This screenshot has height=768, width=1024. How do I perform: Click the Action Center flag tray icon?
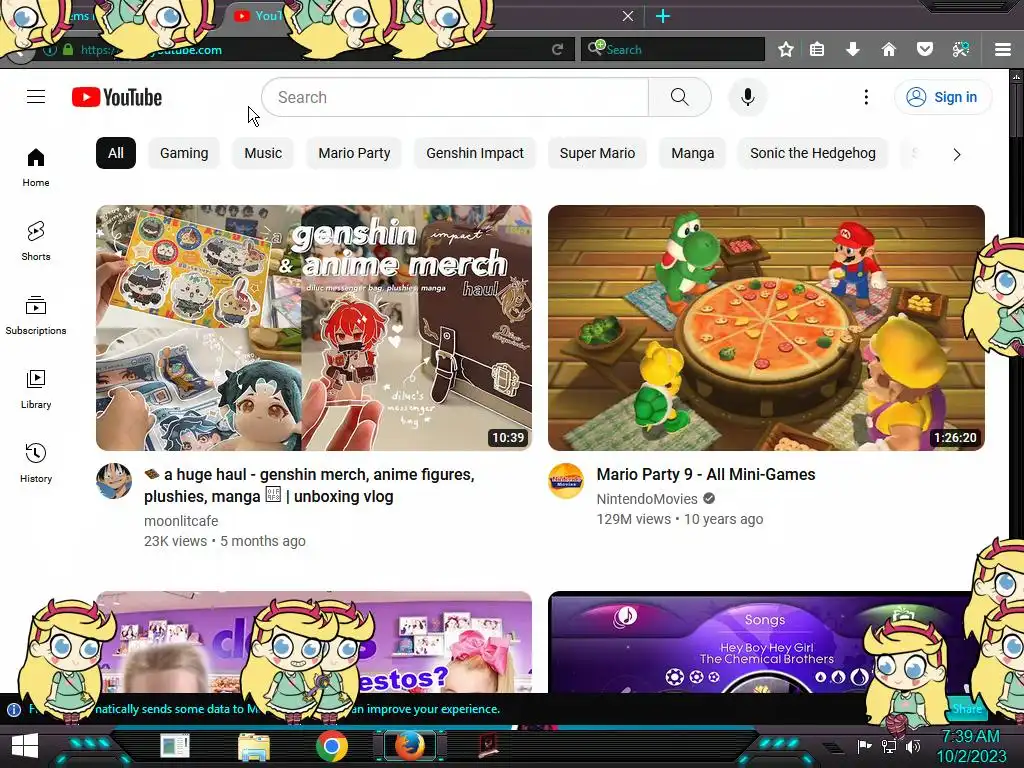[865, 746]
